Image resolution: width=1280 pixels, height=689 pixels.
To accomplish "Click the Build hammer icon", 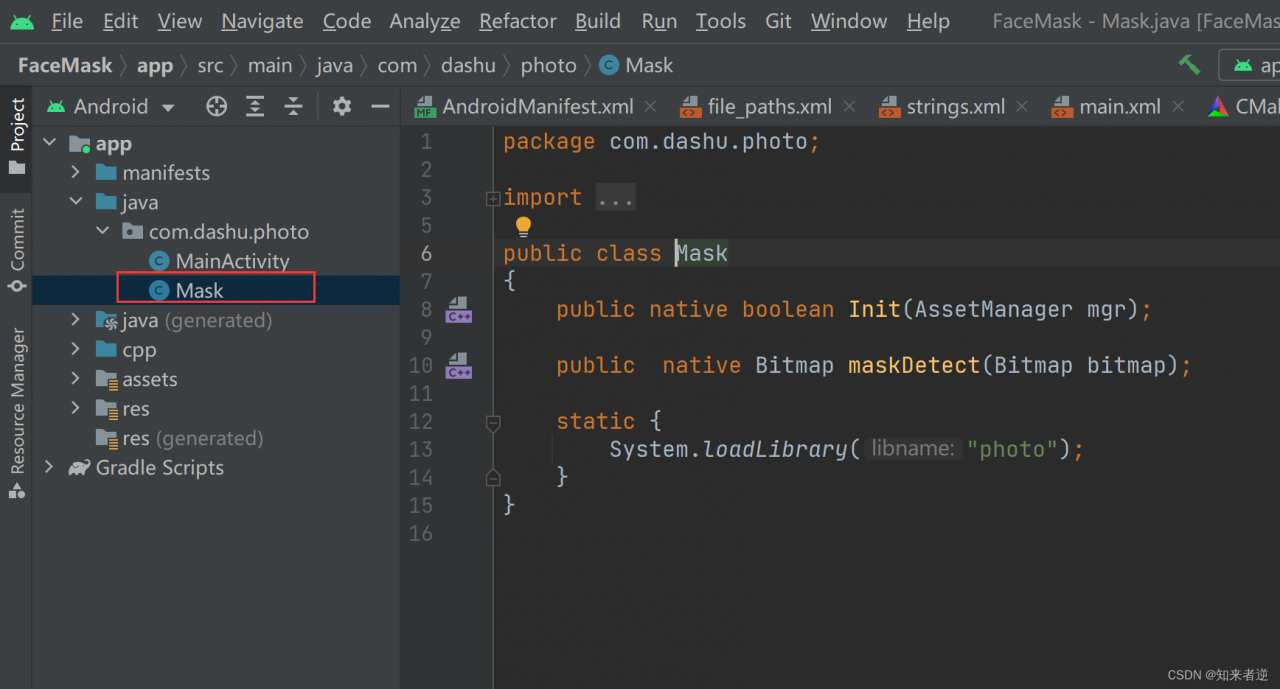I will point(1189,65).
